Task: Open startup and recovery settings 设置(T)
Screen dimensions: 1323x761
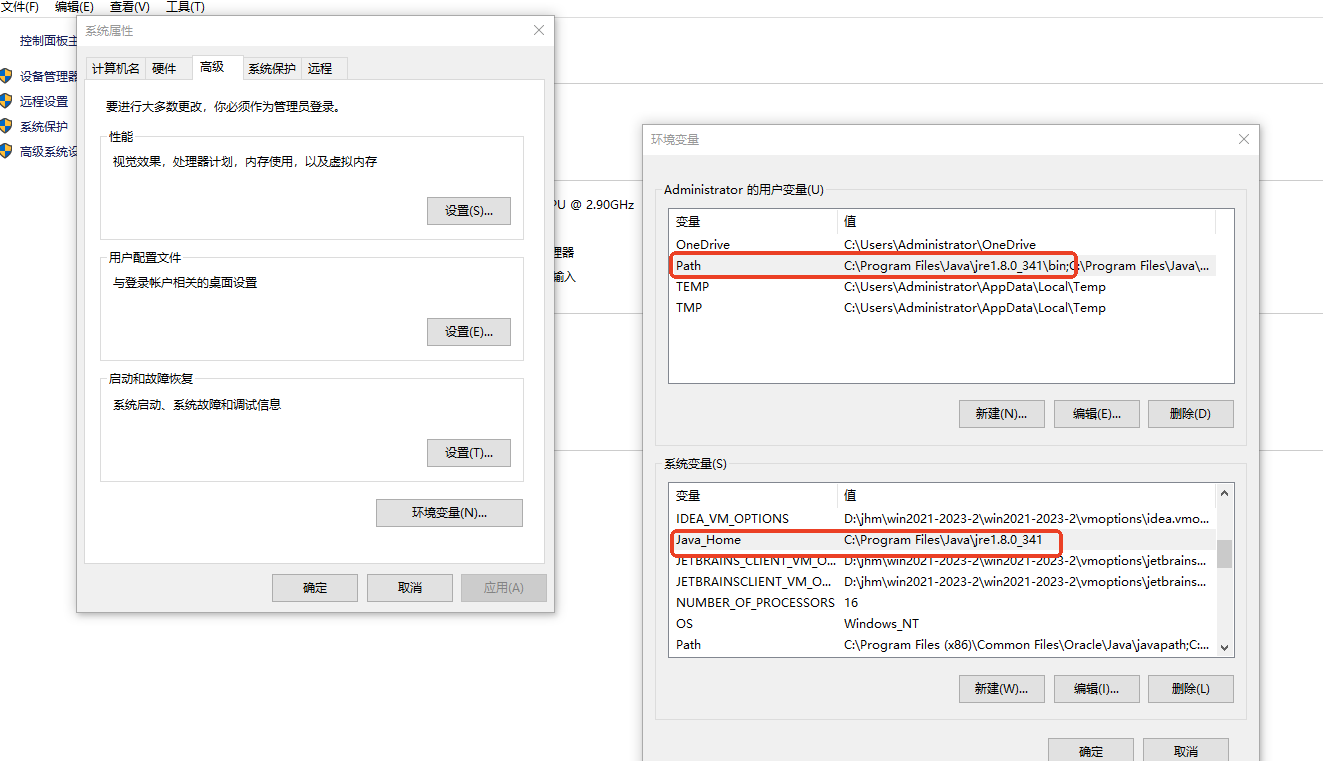Action: [x=468, y=452]
